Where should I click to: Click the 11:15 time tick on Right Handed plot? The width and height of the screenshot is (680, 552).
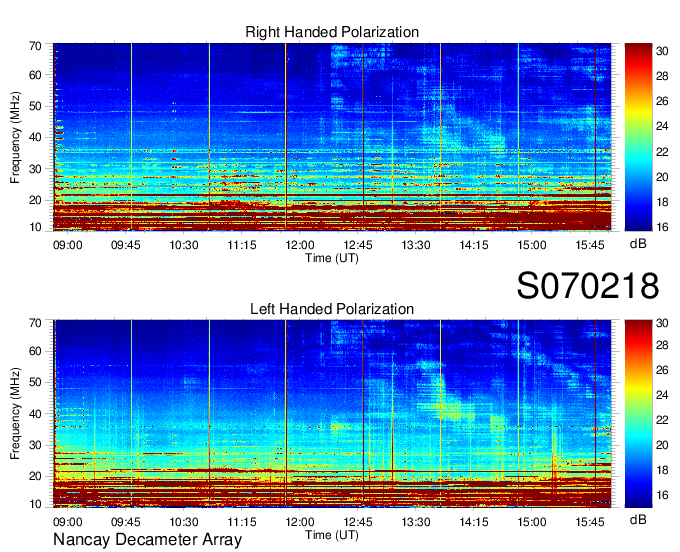pyautogui.click(x=242, y=245)
